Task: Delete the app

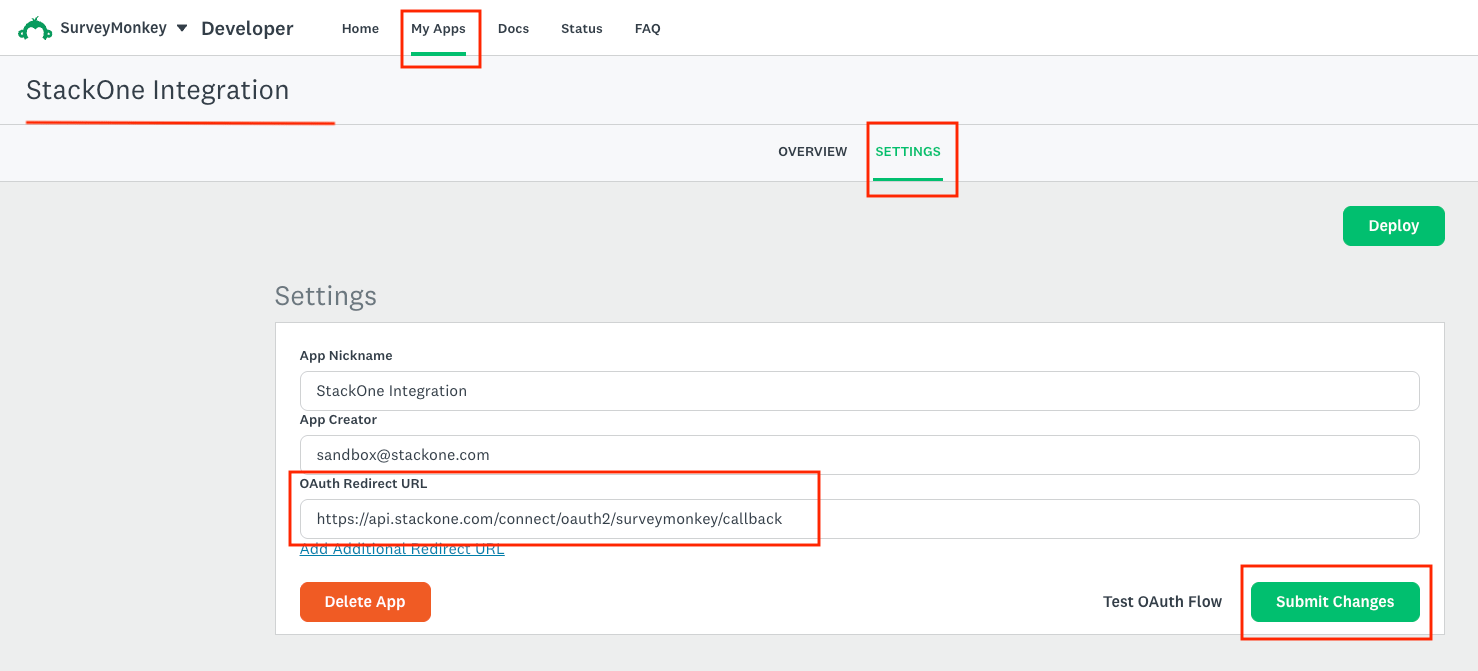Action: 365,602
